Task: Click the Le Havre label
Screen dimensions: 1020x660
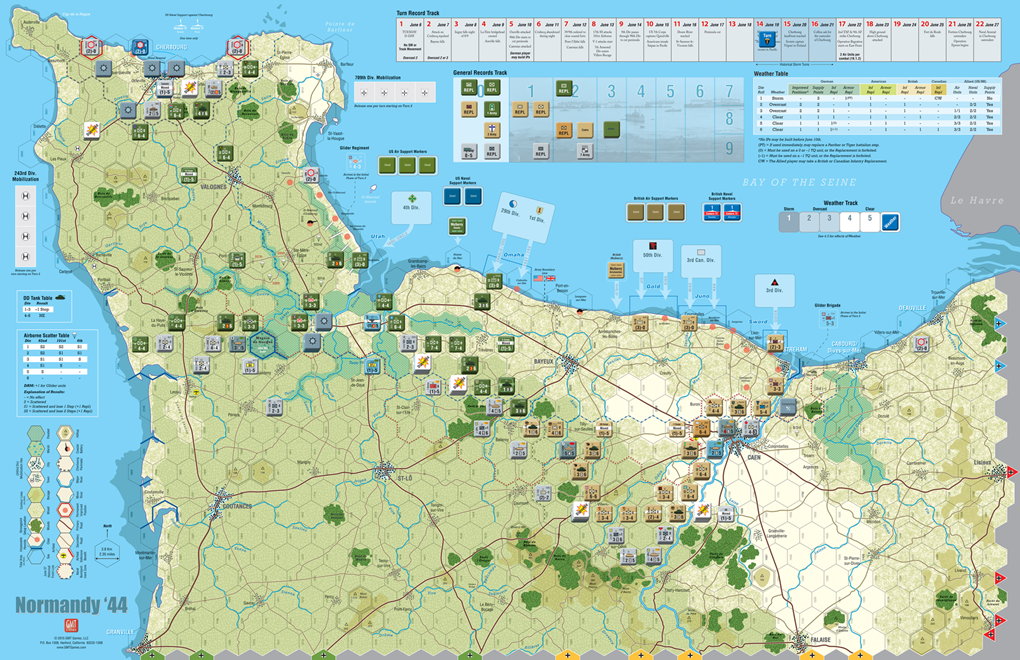Action: 977,200
